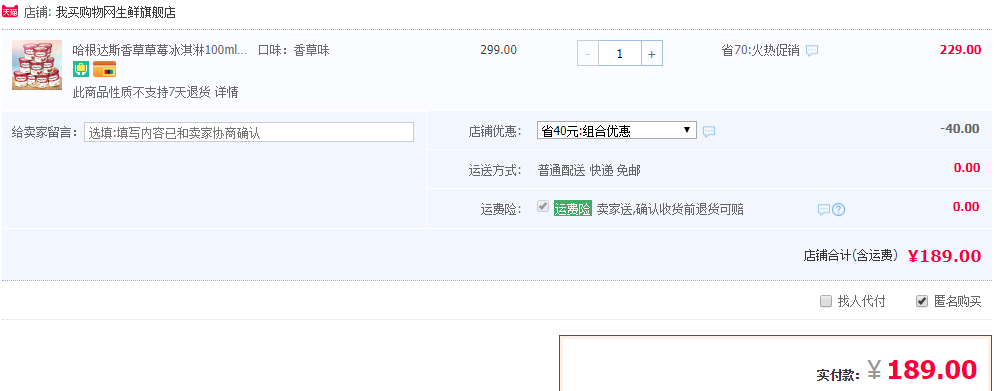Click the -40.00 store discount amount

960,129
